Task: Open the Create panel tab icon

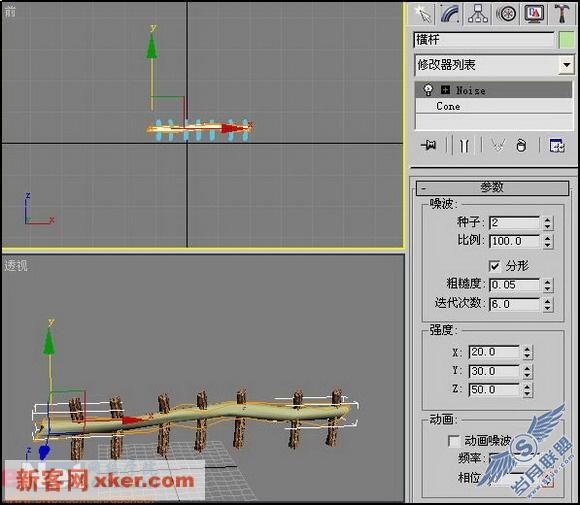Action: point(423,14)
